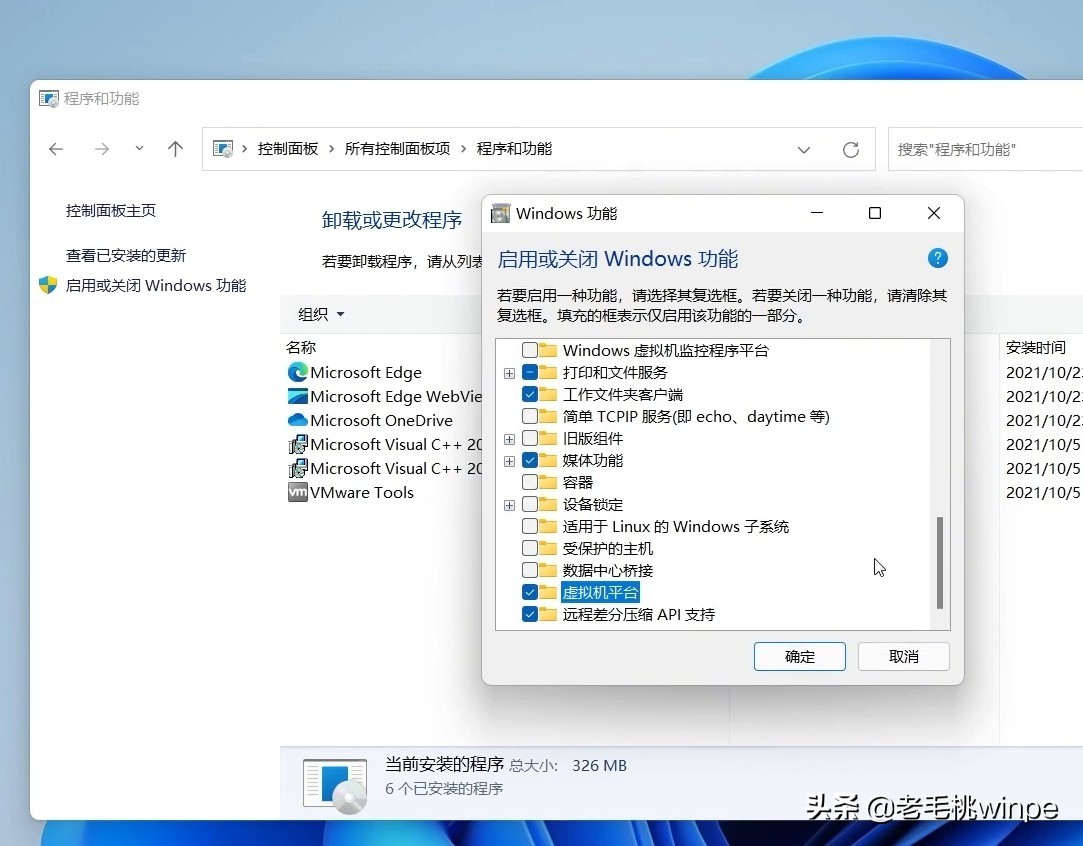Open 查看已安装的更新 link

(x=126, y=256)
